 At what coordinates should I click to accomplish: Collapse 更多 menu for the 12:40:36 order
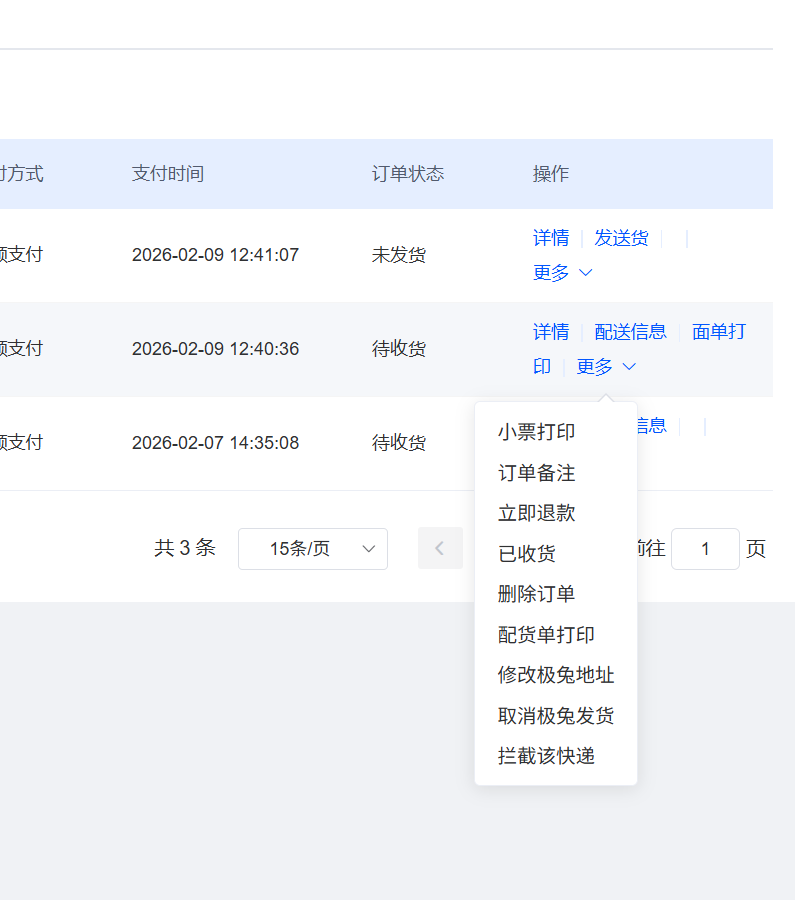click(x=606, y=367)
